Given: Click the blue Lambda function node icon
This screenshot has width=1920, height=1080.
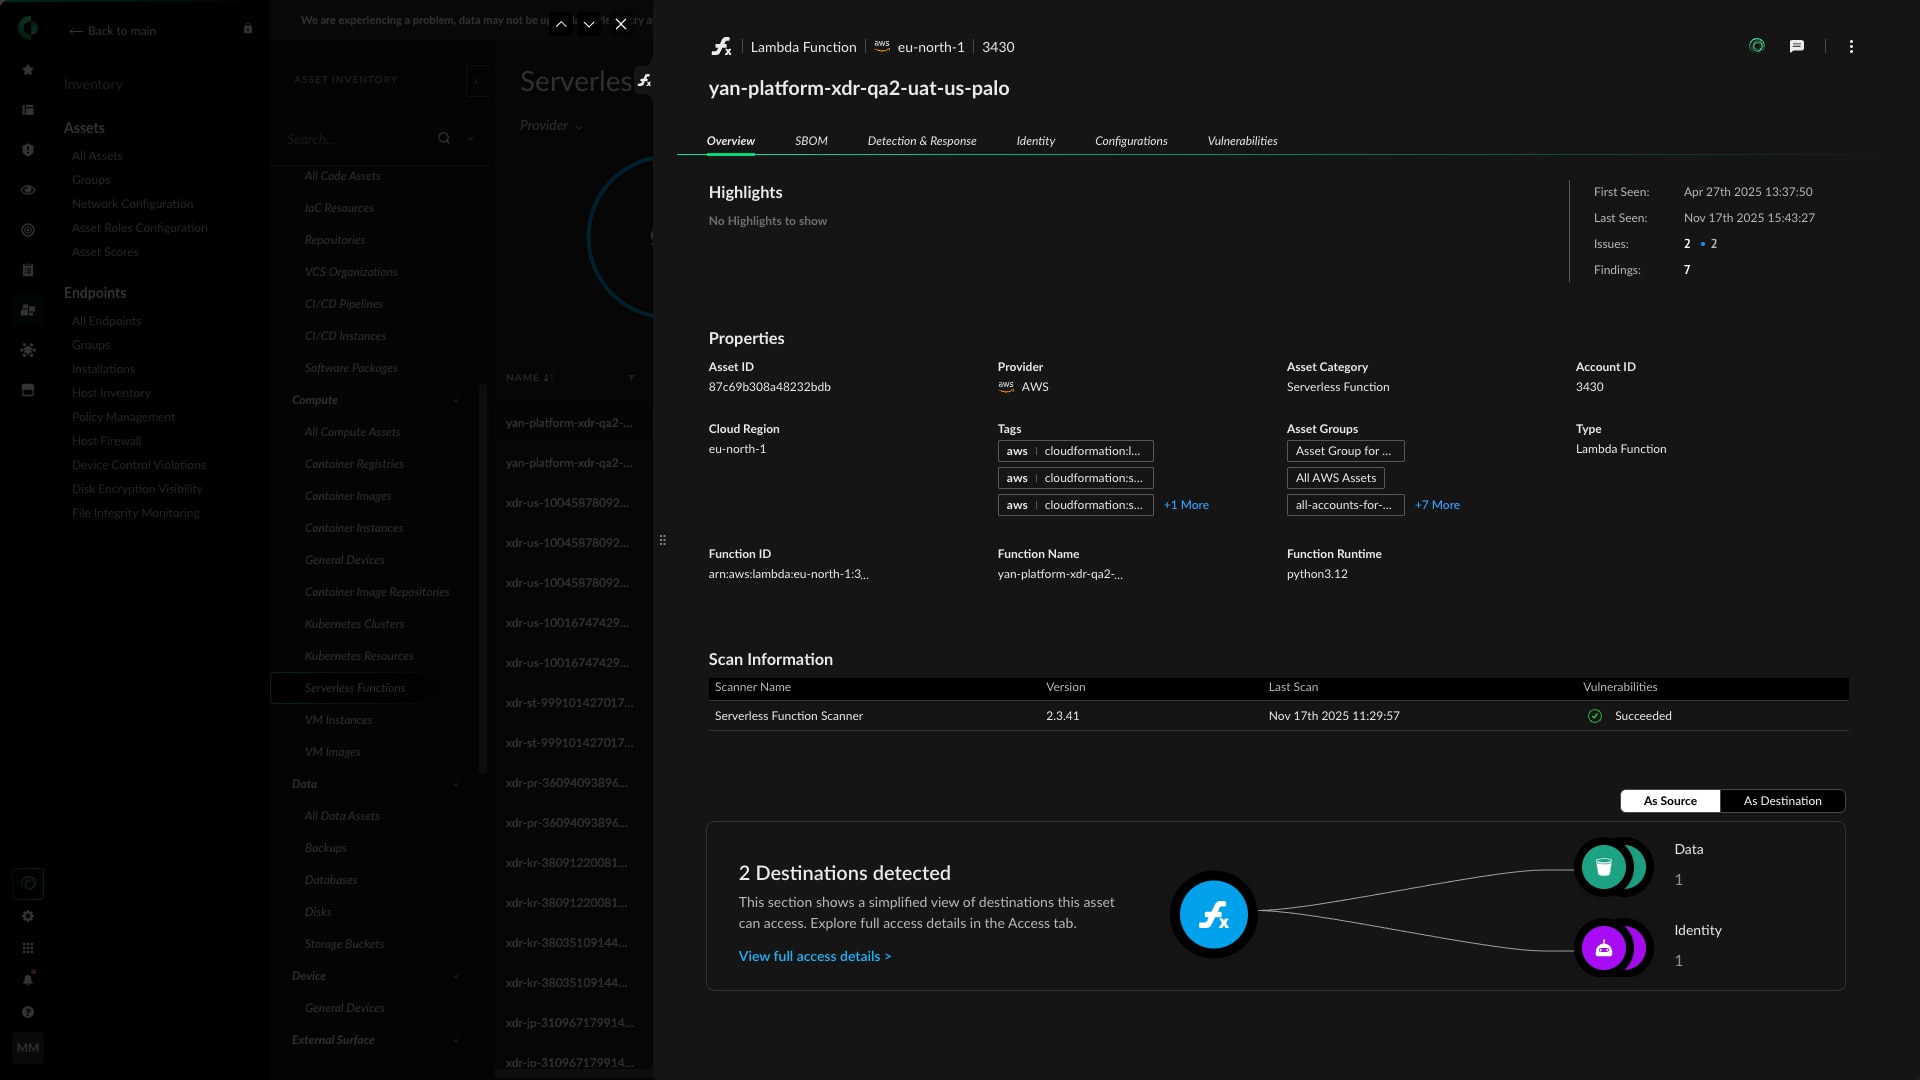Looking at the screenshot, I should (1213, 914).
